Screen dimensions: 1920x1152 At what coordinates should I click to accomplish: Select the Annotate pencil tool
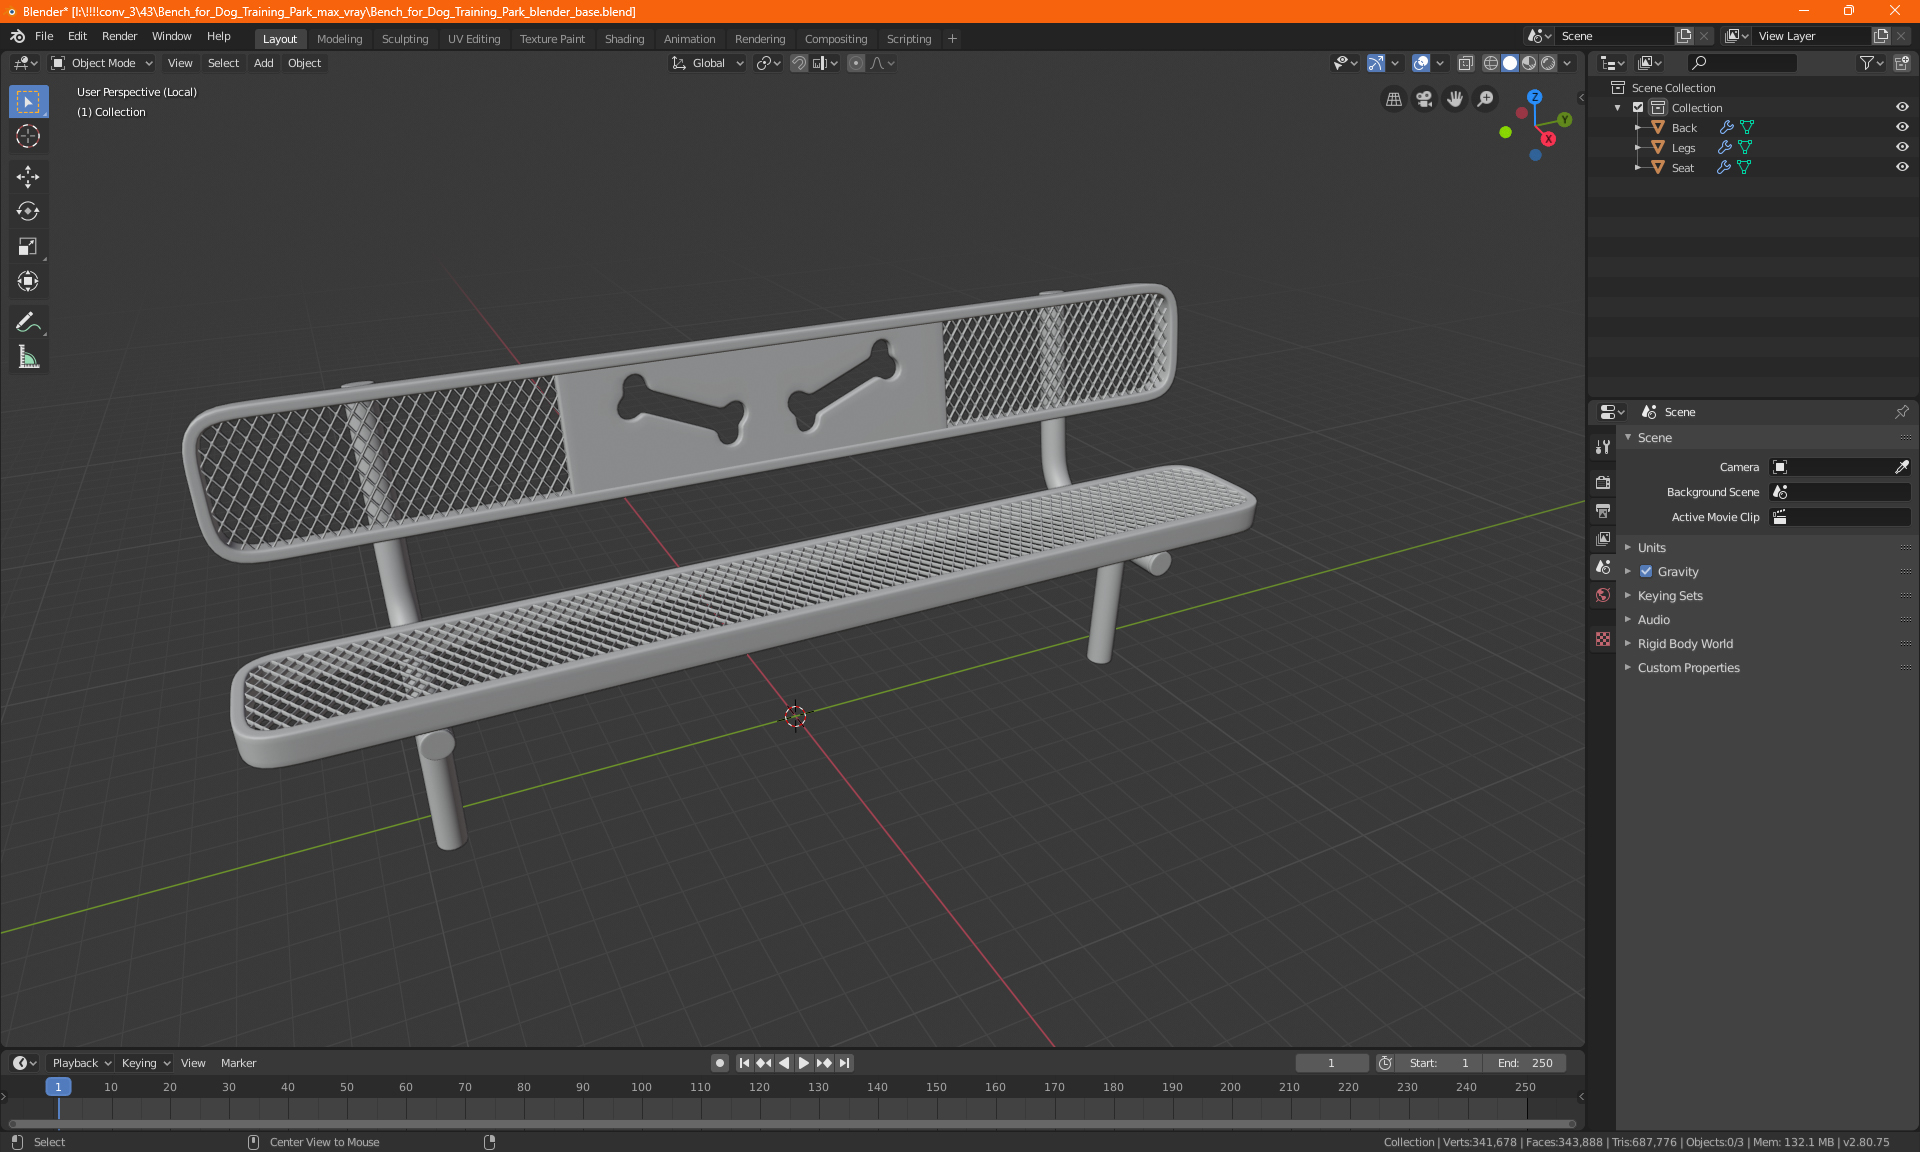point(28,322)
